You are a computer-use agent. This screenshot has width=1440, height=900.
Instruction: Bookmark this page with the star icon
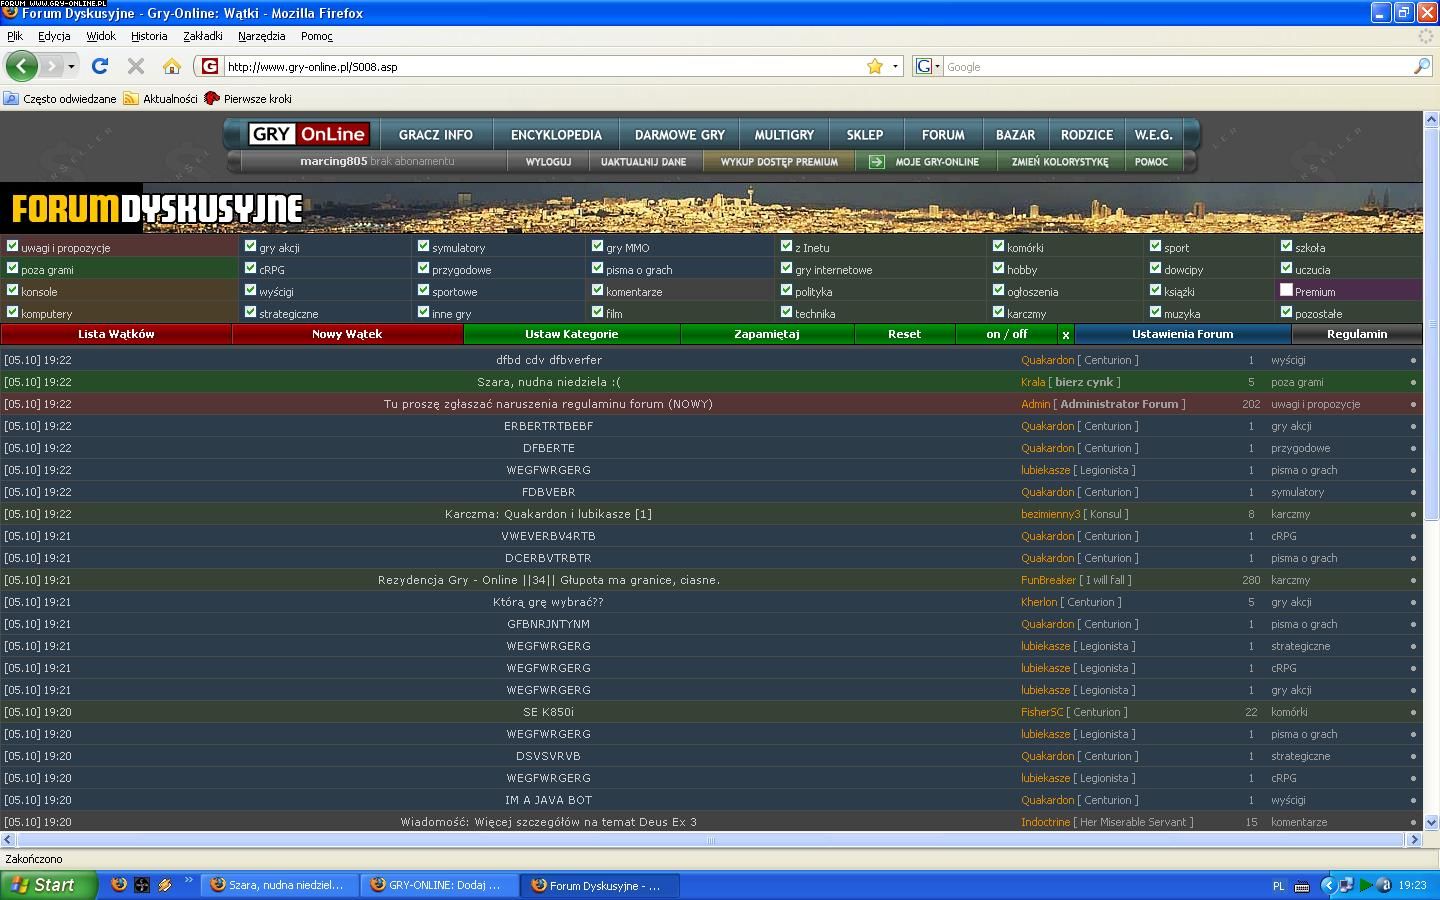coord(875,66)
